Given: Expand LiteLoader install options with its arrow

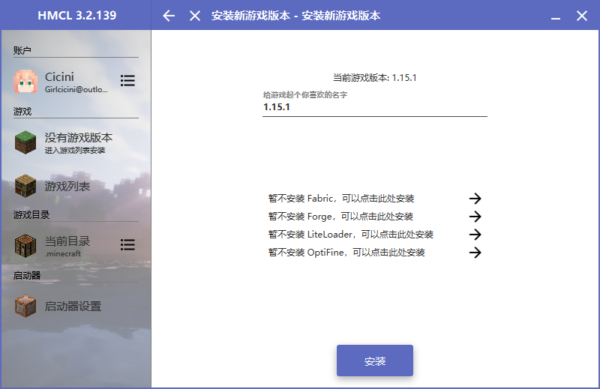Looking at the screenshot, I should pos(475,234).
